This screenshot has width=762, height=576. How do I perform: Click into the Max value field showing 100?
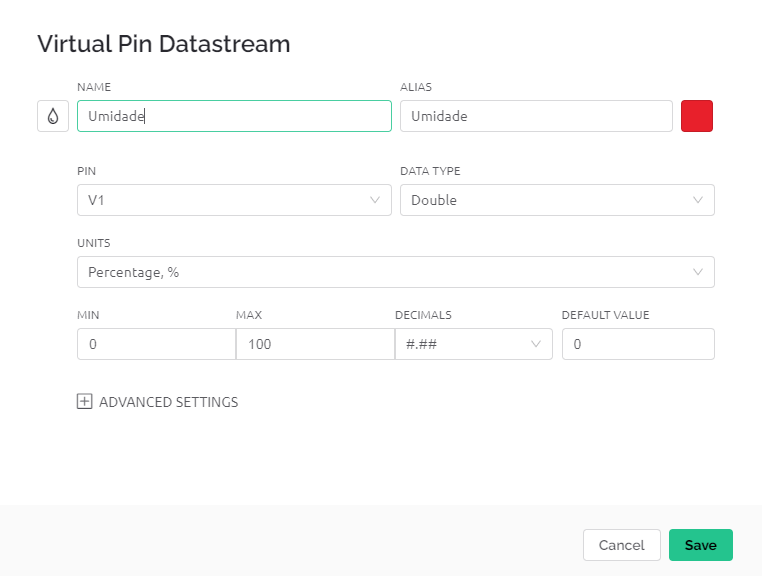pos(315,344)
